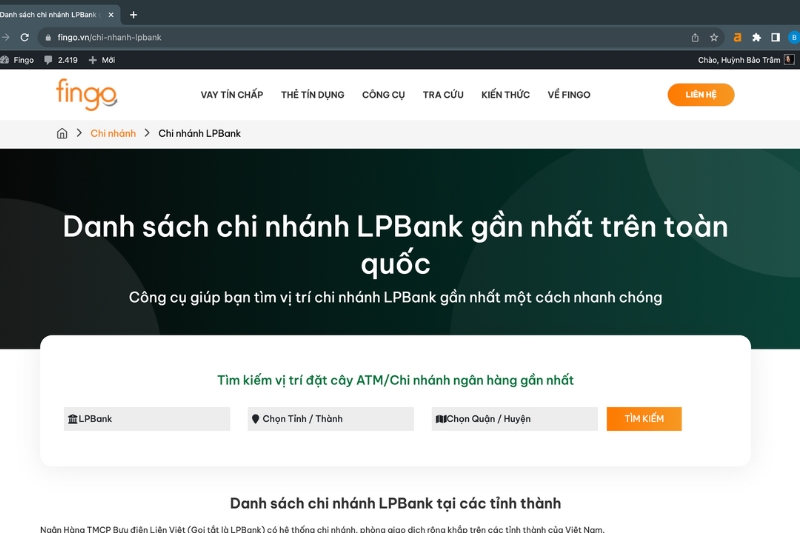Open the Chrome profile avatar
The image size is (800, 533).
[x=794, y=37]
